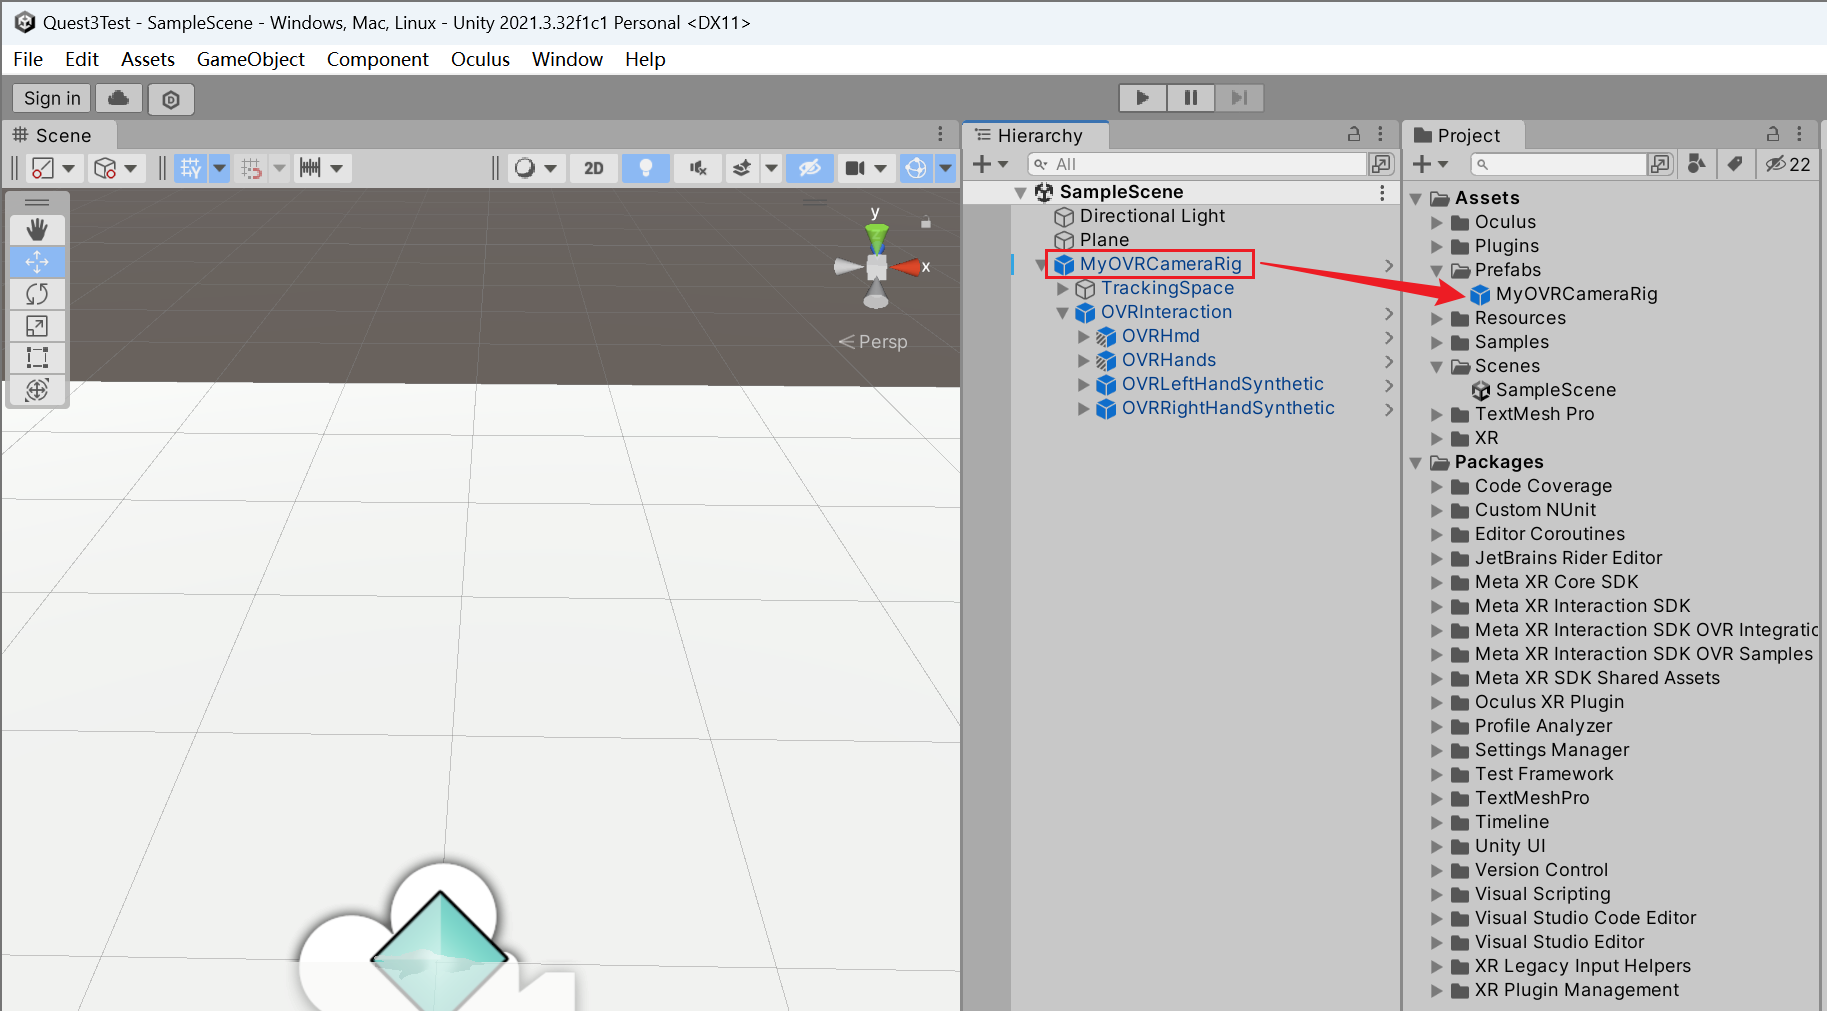The width and height of the screenshot is (1827, 1011).
Task: Open the File menu
Action: pyautogui.click(x=28, y=59)
